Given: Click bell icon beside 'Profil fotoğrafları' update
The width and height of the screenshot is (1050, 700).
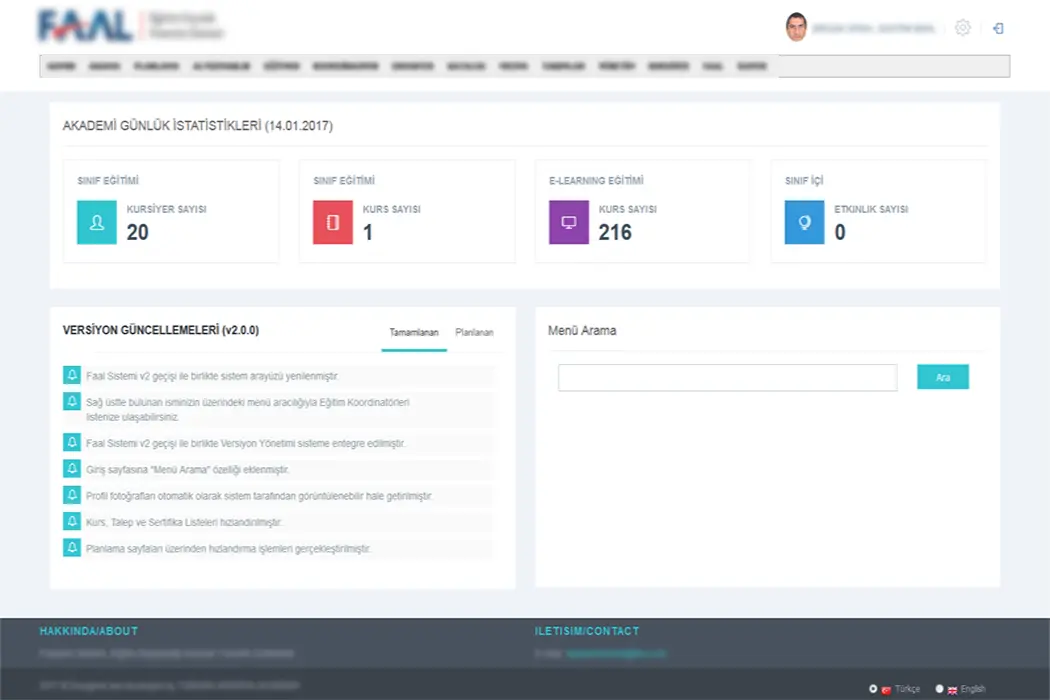Looking at the screenshot, I should pyautogui.click(x=72, y=495).
